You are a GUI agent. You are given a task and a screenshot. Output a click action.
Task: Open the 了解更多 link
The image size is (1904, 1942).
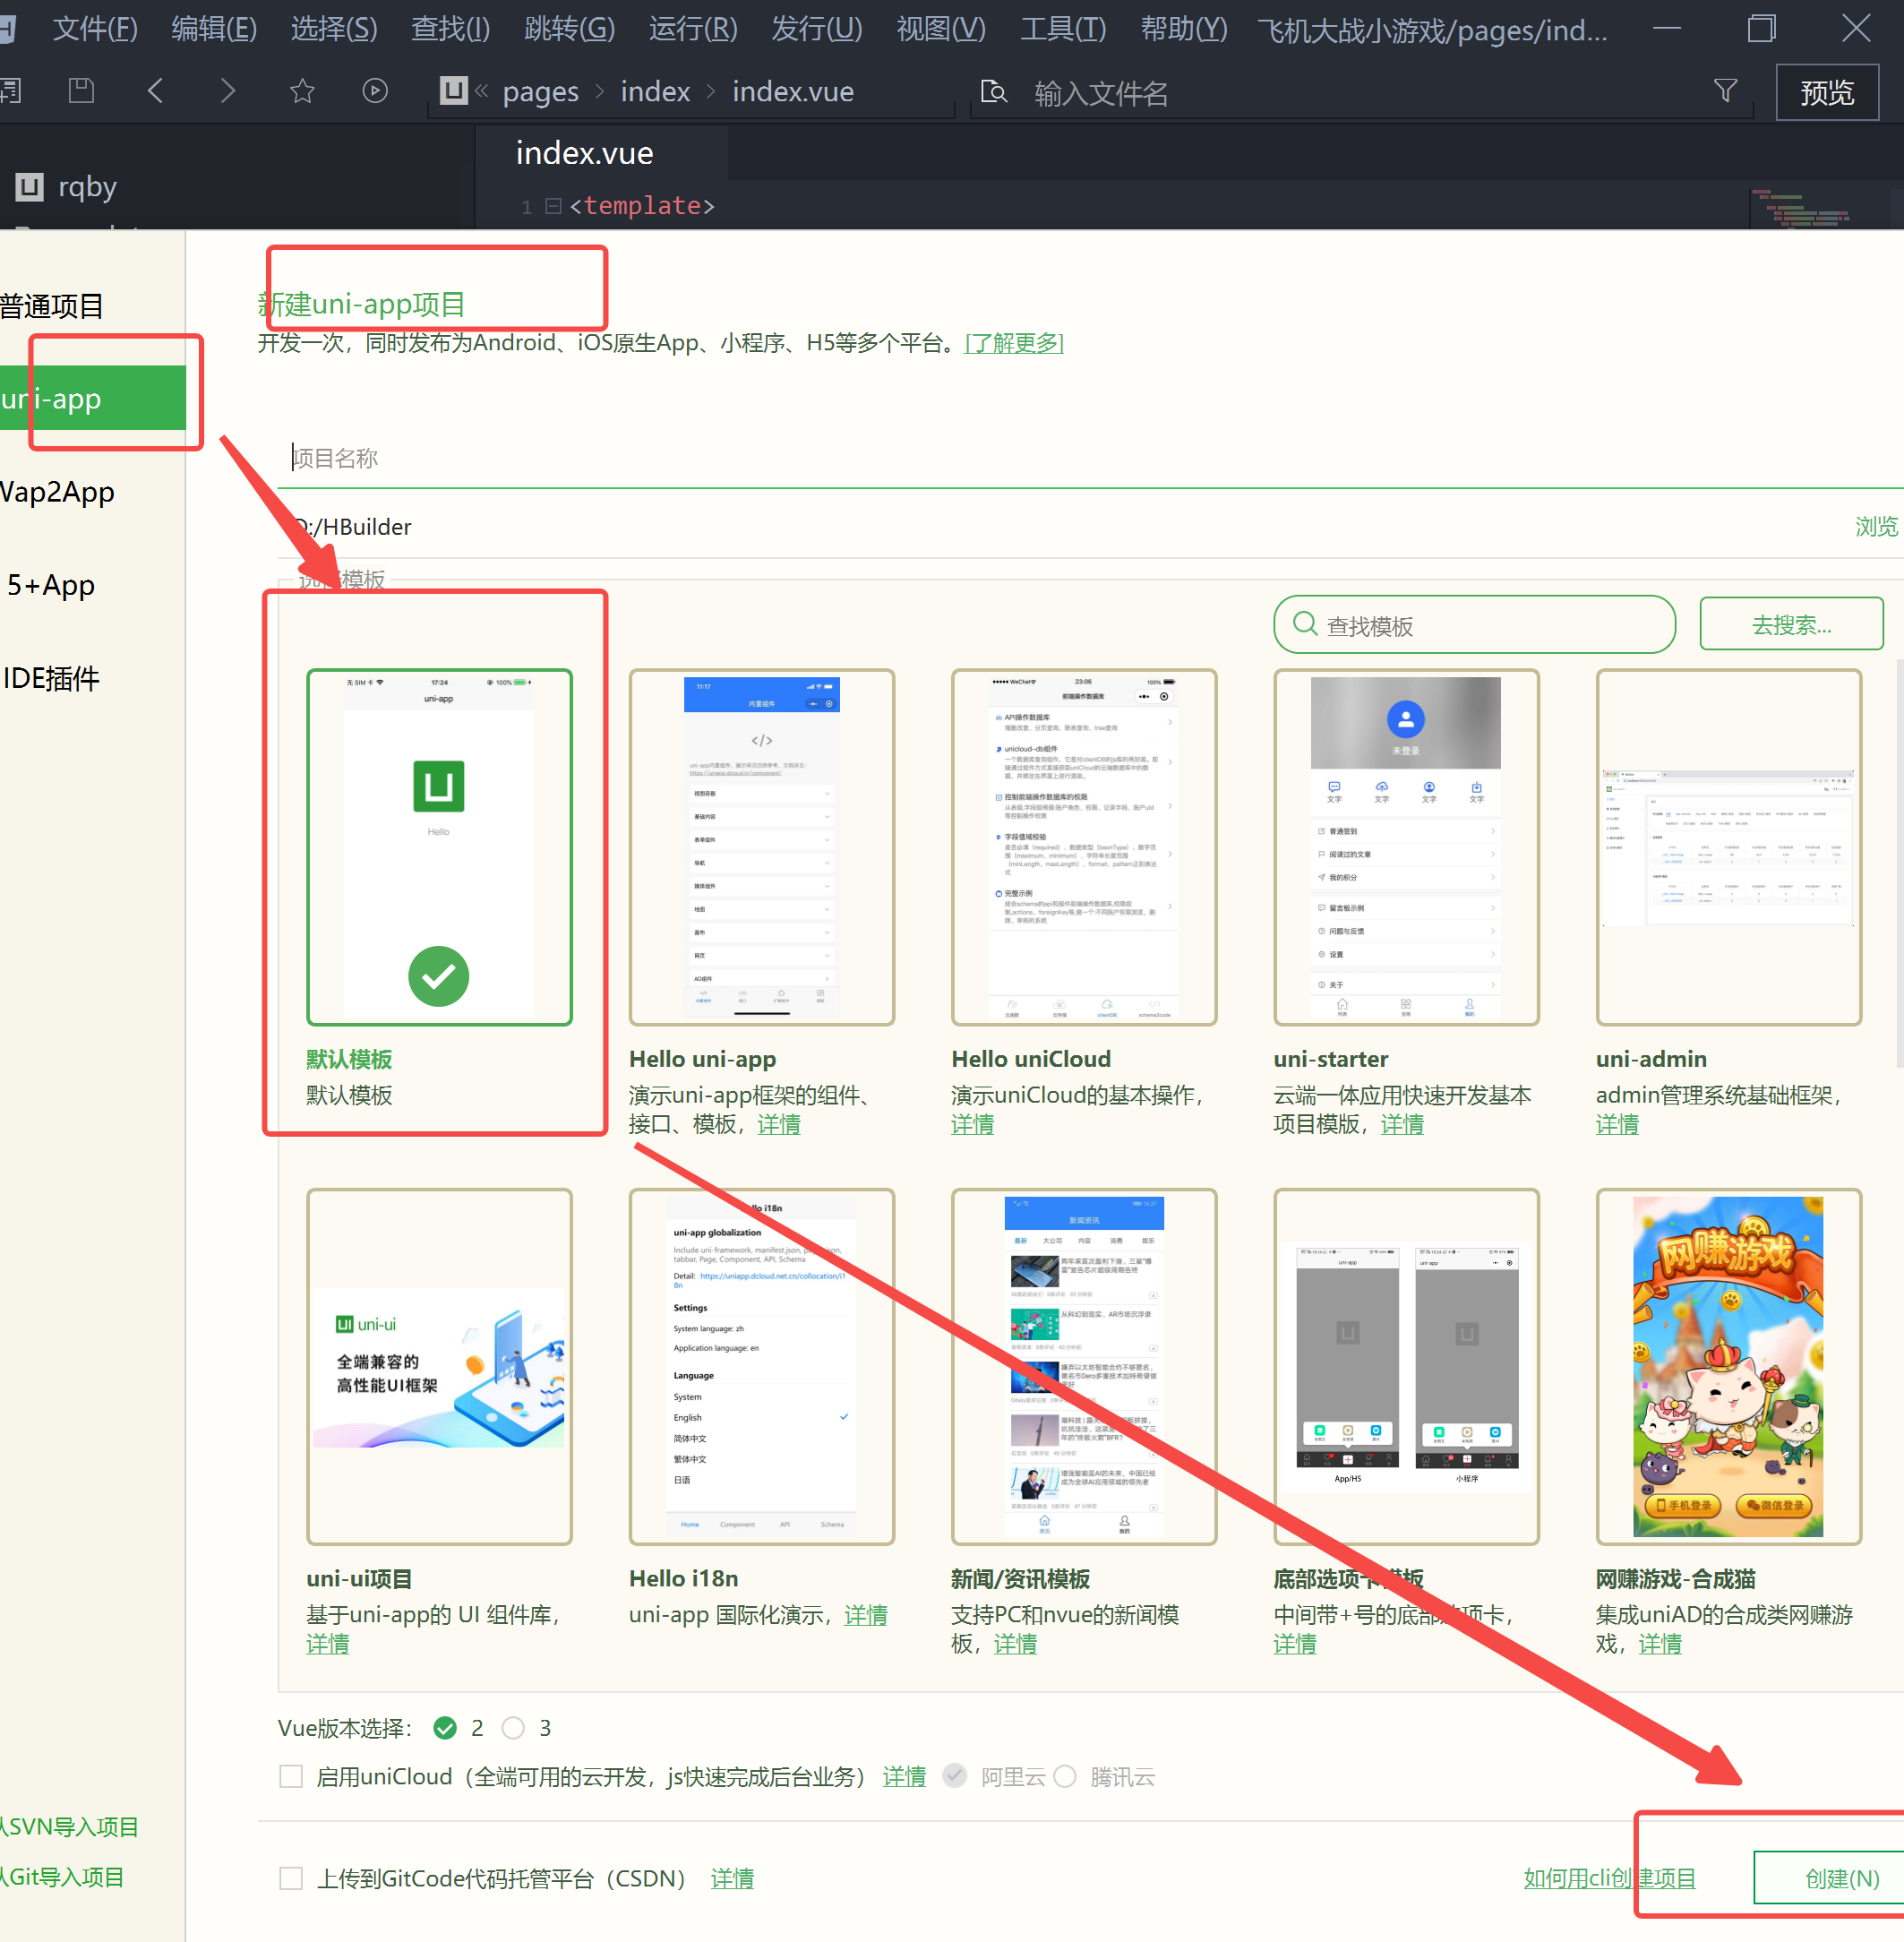(1014, 343)
